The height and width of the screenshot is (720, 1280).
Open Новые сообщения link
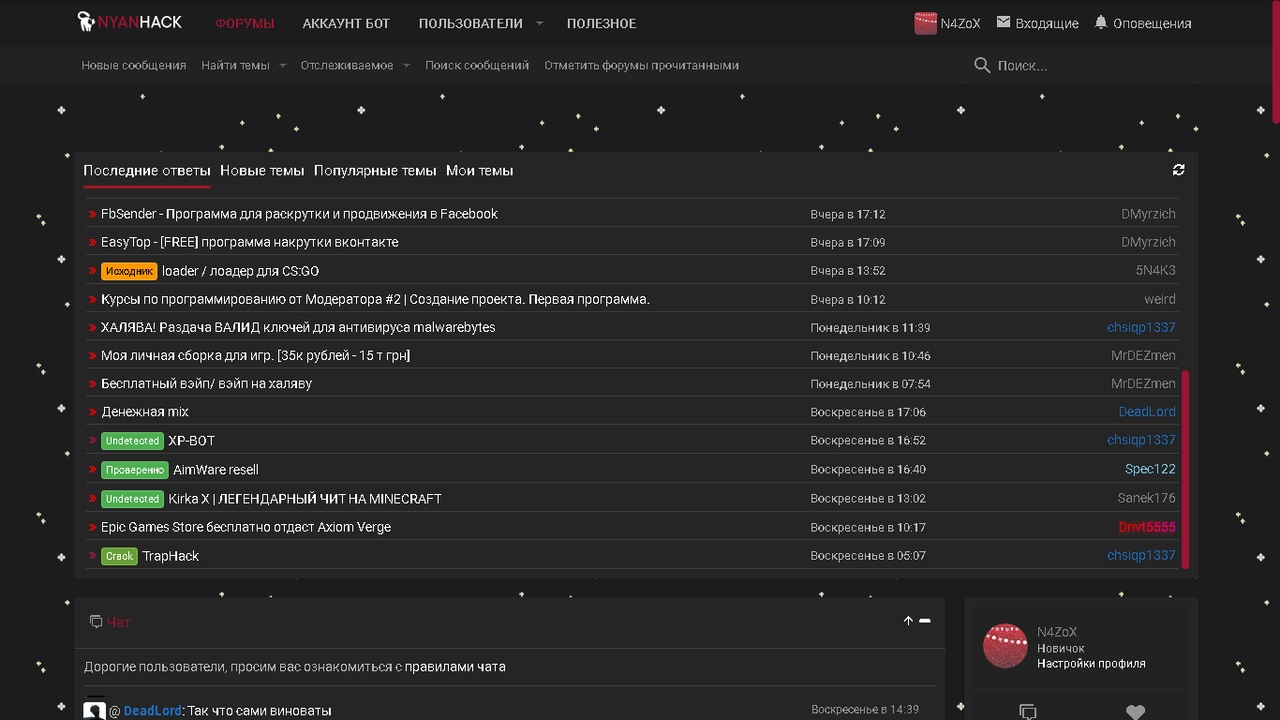click(x=134, y=65)
